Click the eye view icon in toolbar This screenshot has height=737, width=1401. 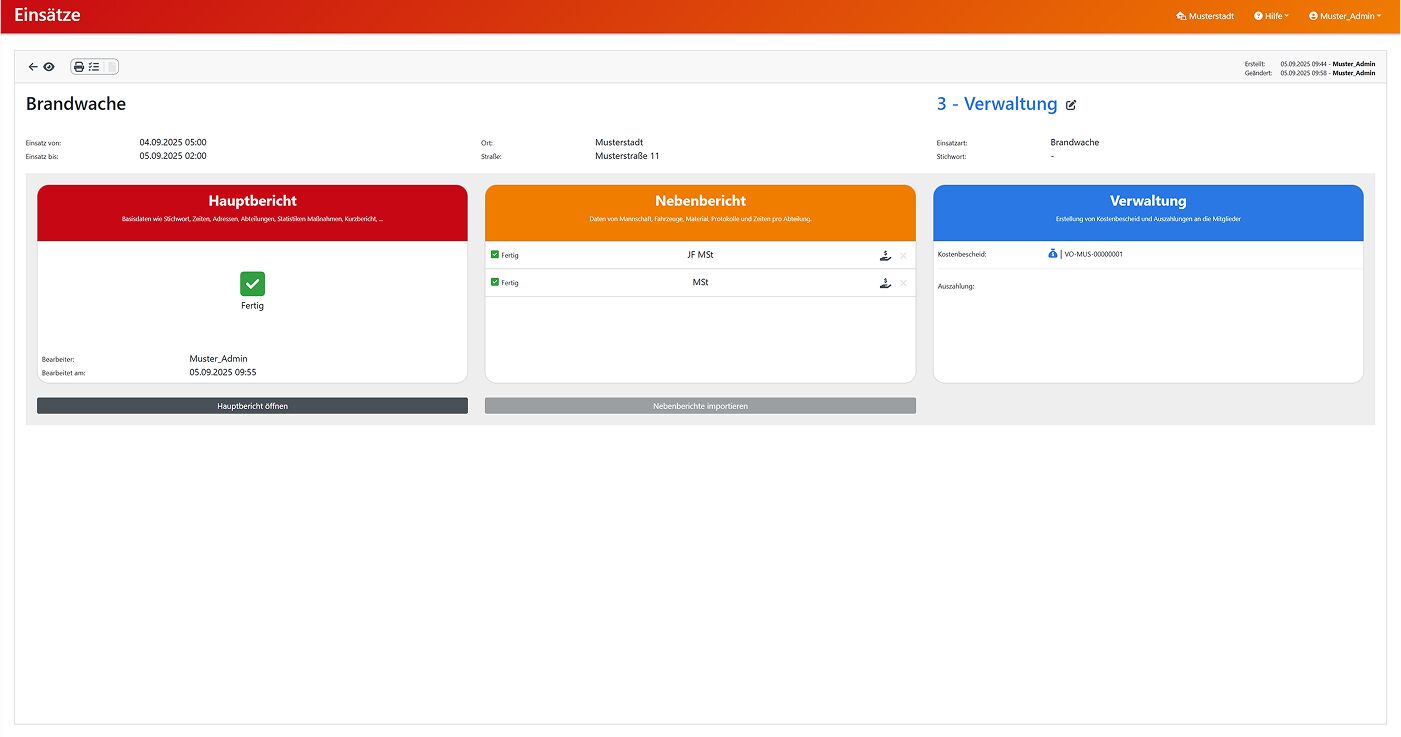point(48,67)
